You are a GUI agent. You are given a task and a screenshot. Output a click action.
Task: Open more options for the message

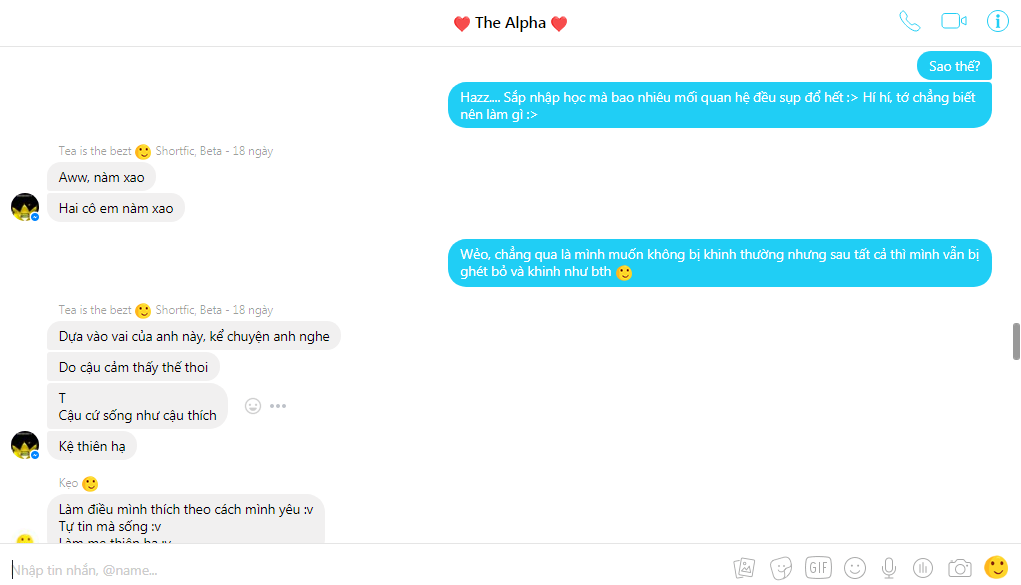click(x=278, y=406)
